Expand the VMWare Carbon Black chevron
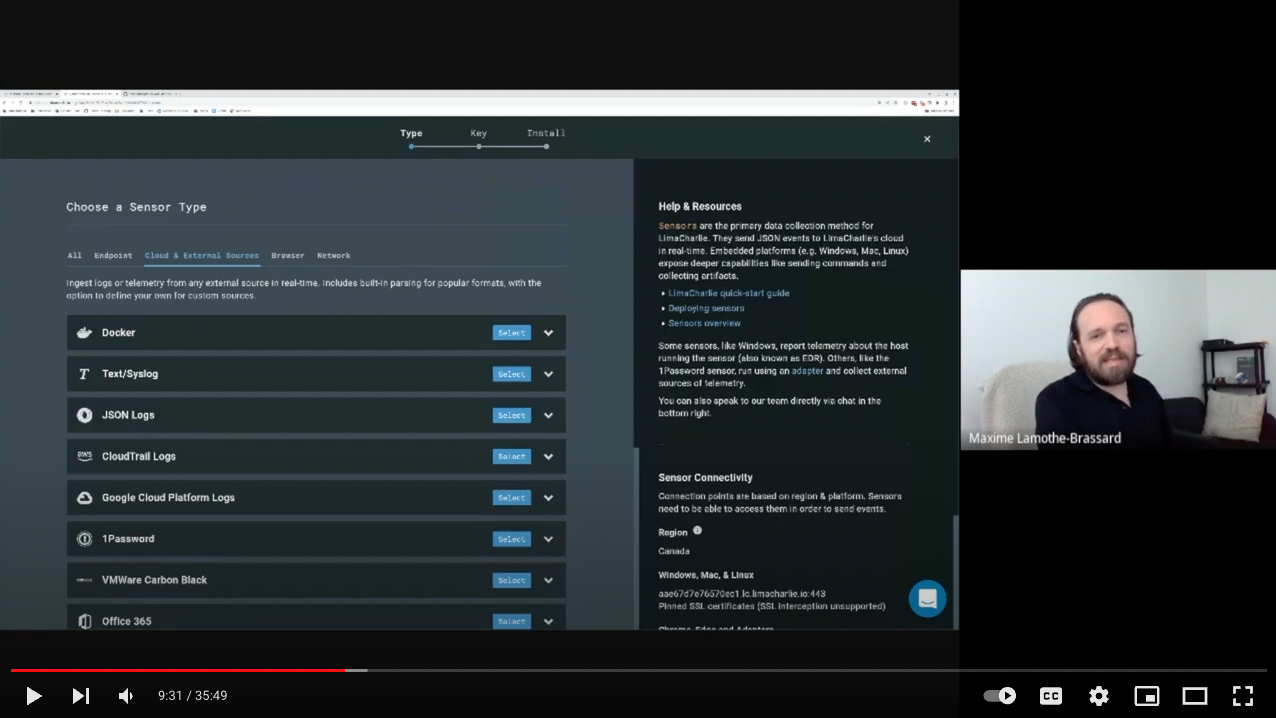The image size is (1276, 718). (x=548, y=580)
